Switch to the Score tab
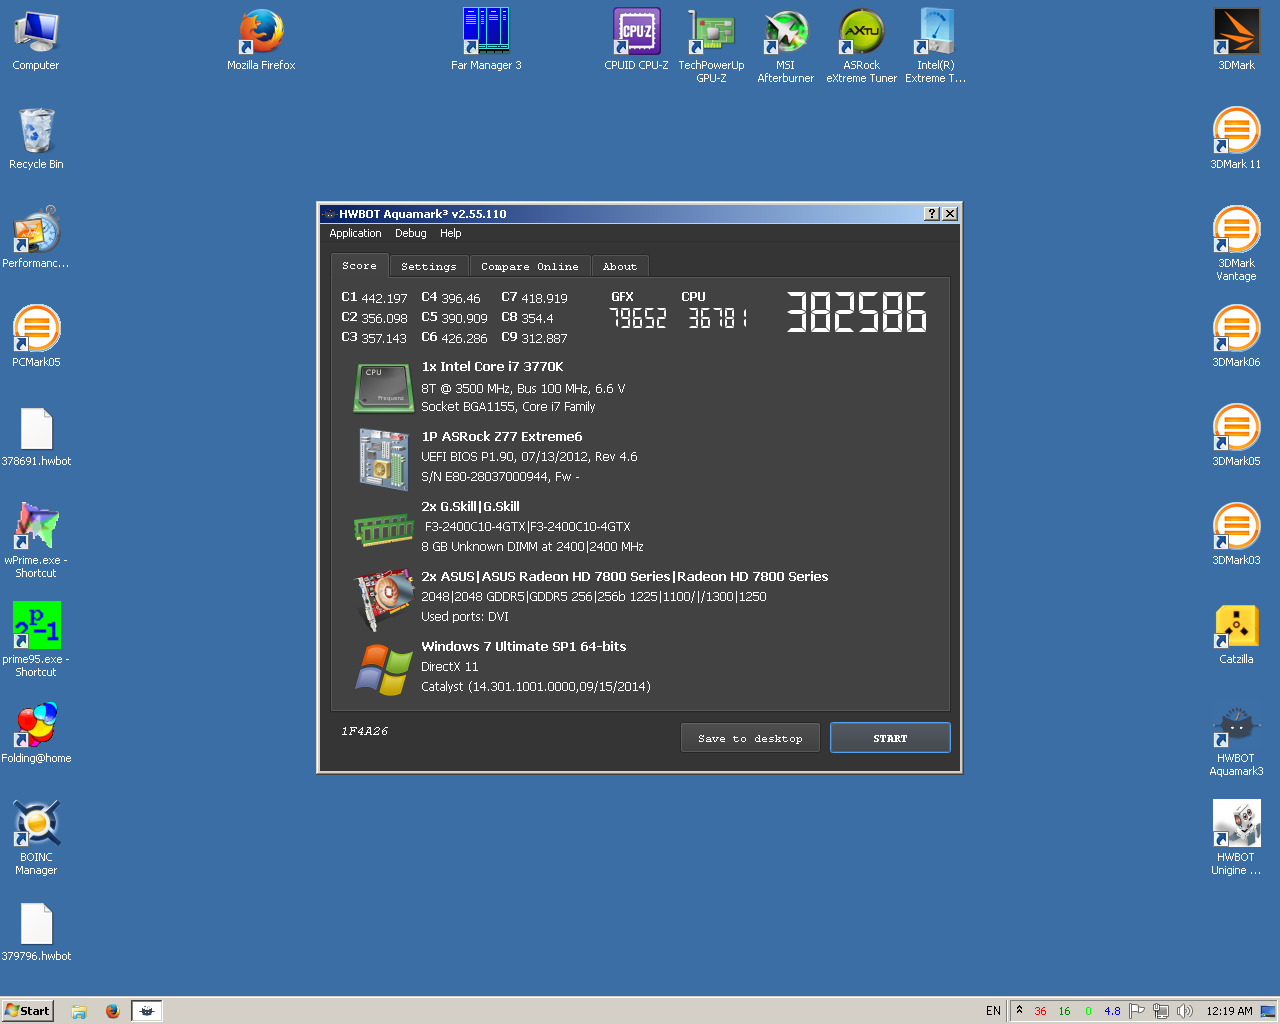The image size is (1280, 1024). [359, 265]
